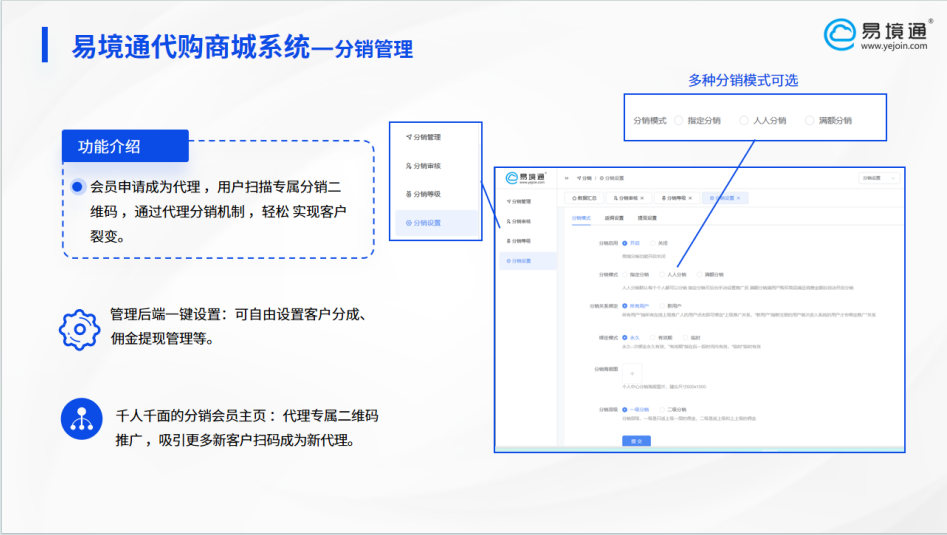Click the 分销 breadcrumb in the admin panel header
Viewport: 947px width, 535px height.
tap(585, 178)
